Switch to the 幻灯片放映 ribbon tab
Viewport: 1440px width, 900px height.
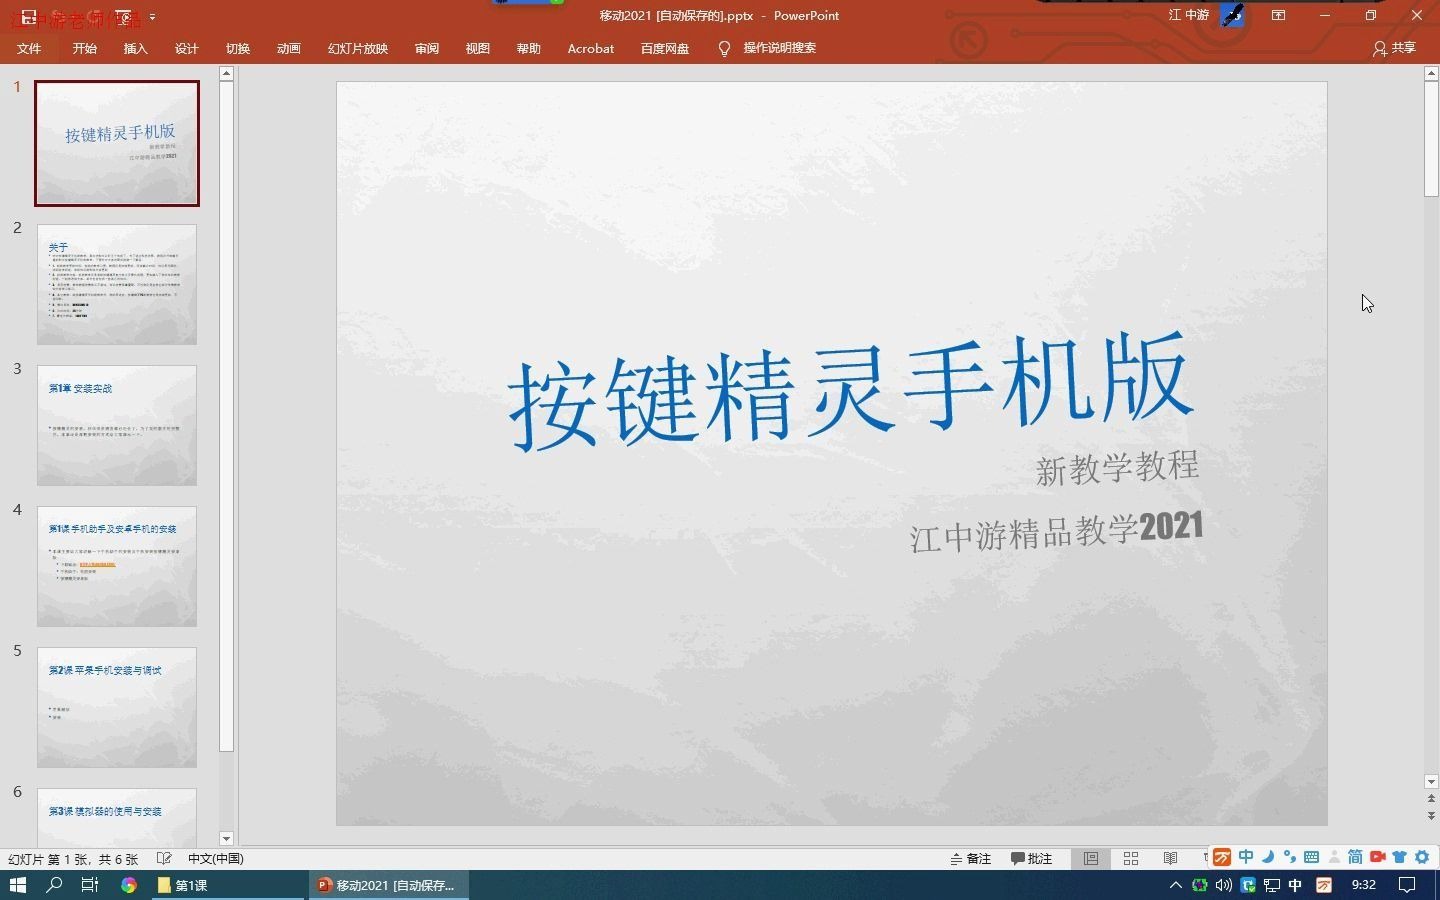357,48
